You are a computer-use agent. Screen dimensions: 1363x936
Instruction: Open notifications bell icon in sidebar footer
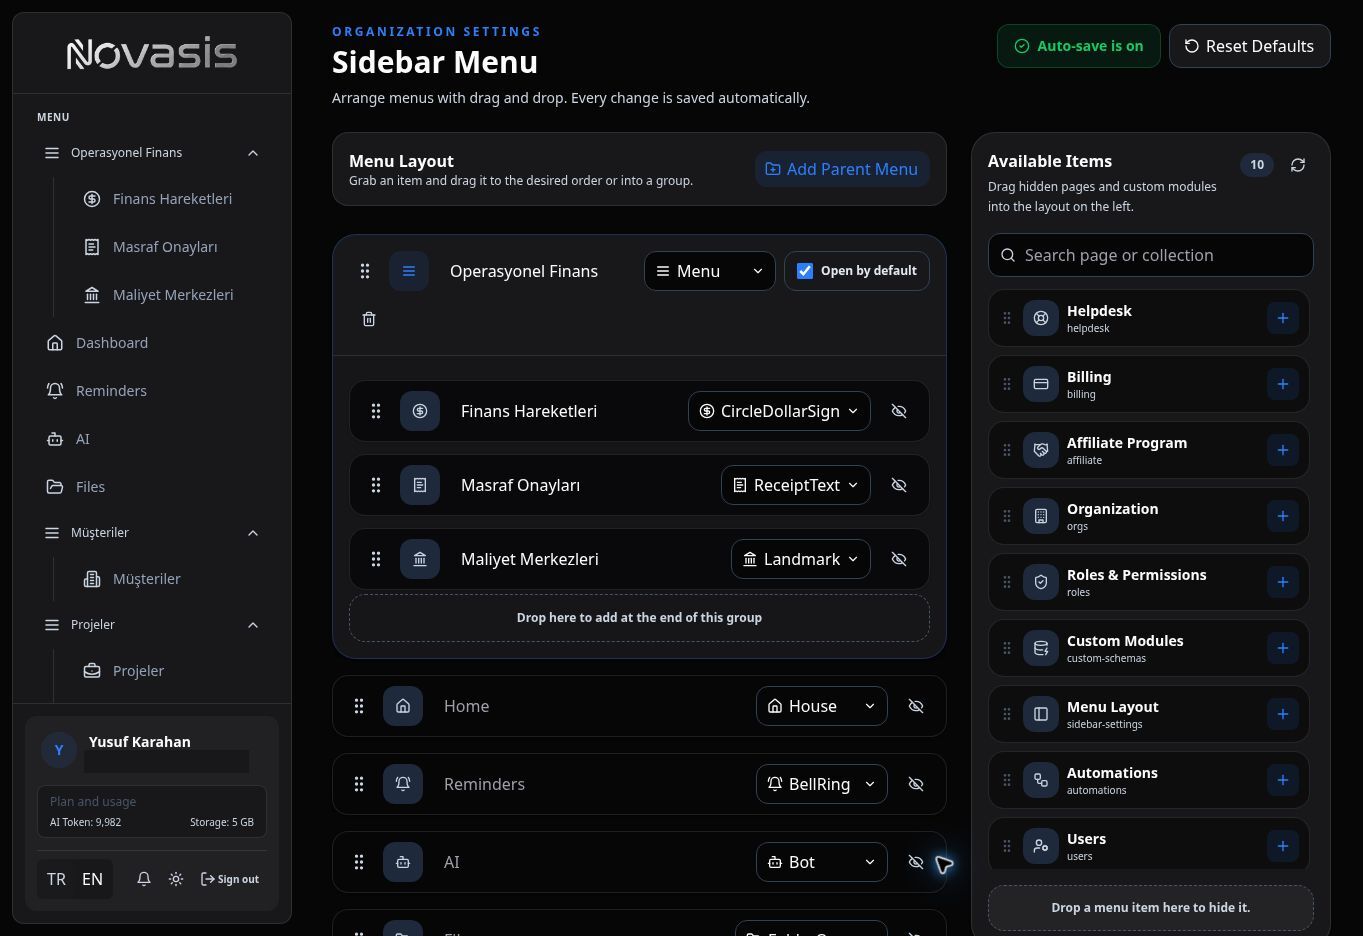144,879
